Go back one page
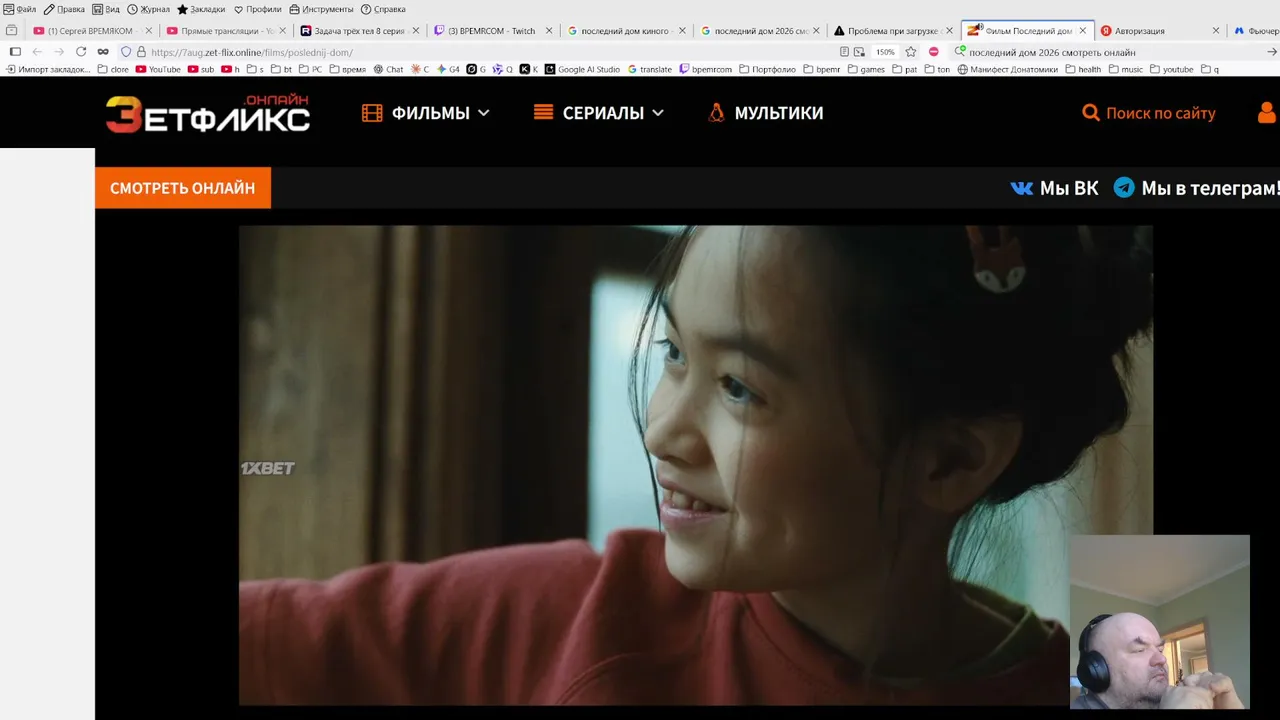Image resolution: width=1280 pixels, height=720 pixels. pyautogui.click(x=37, y=52)
